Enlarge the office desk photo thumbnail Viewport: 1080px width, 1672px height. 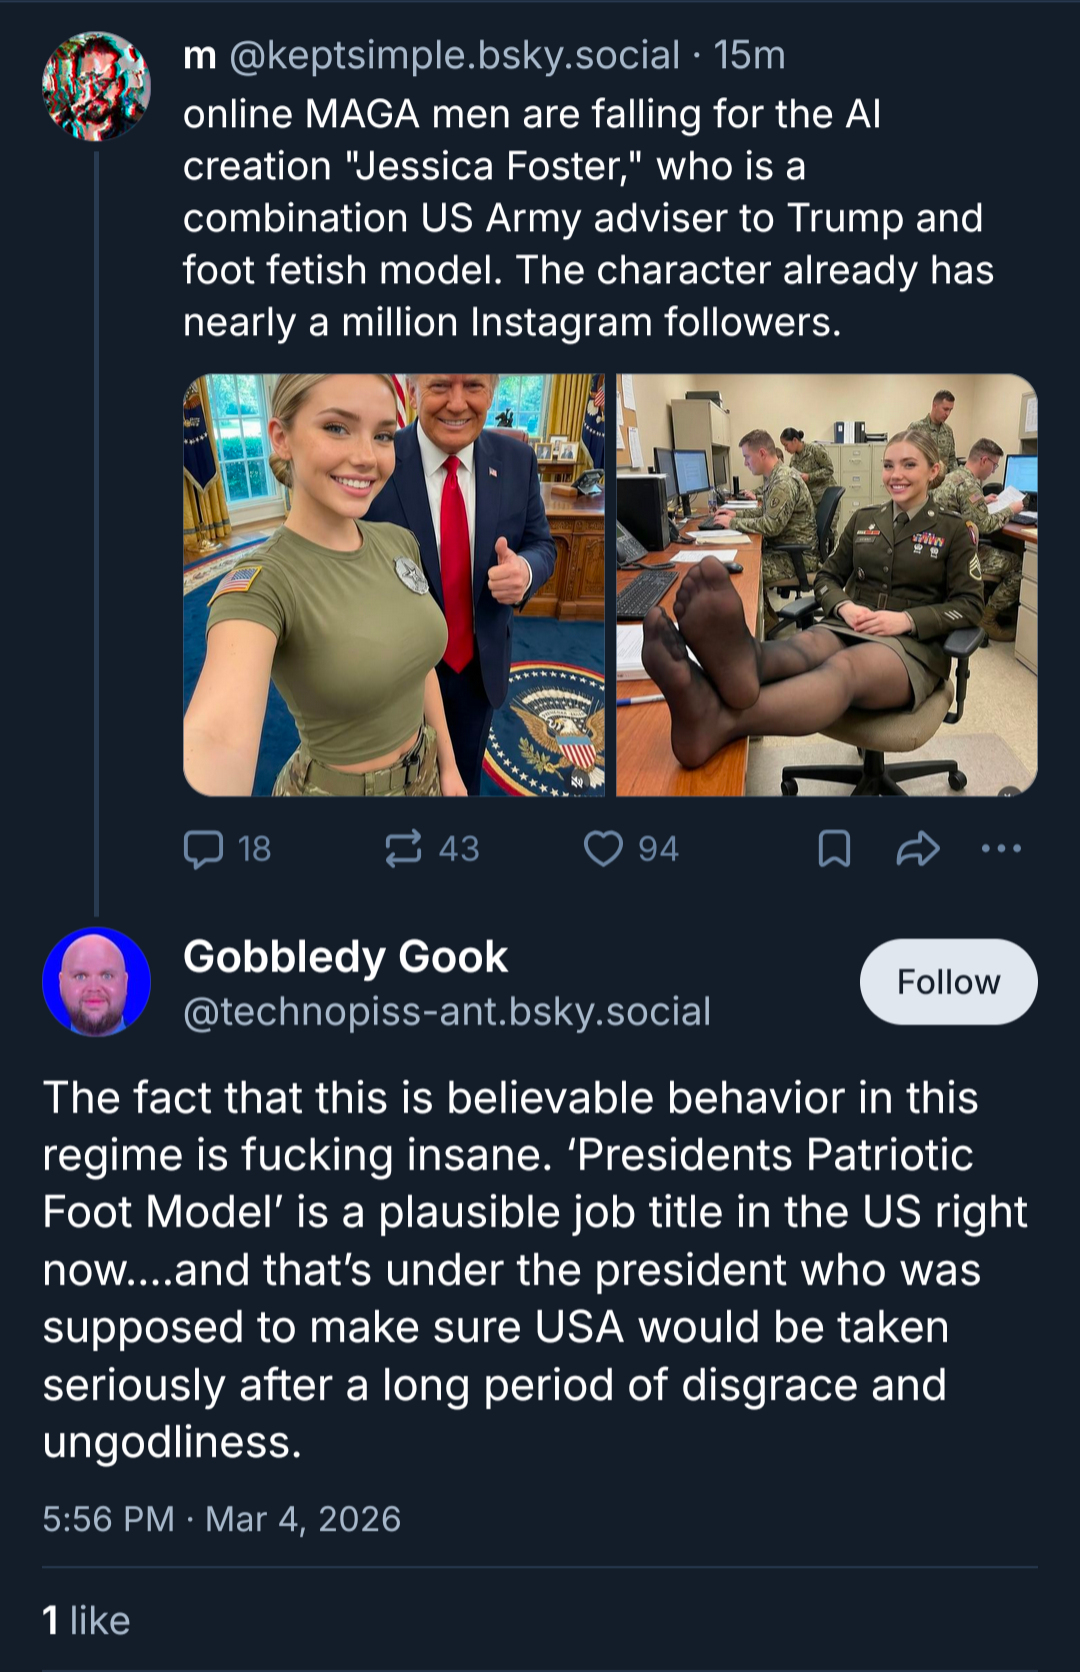pyautogui.click(x=826, y=585)
